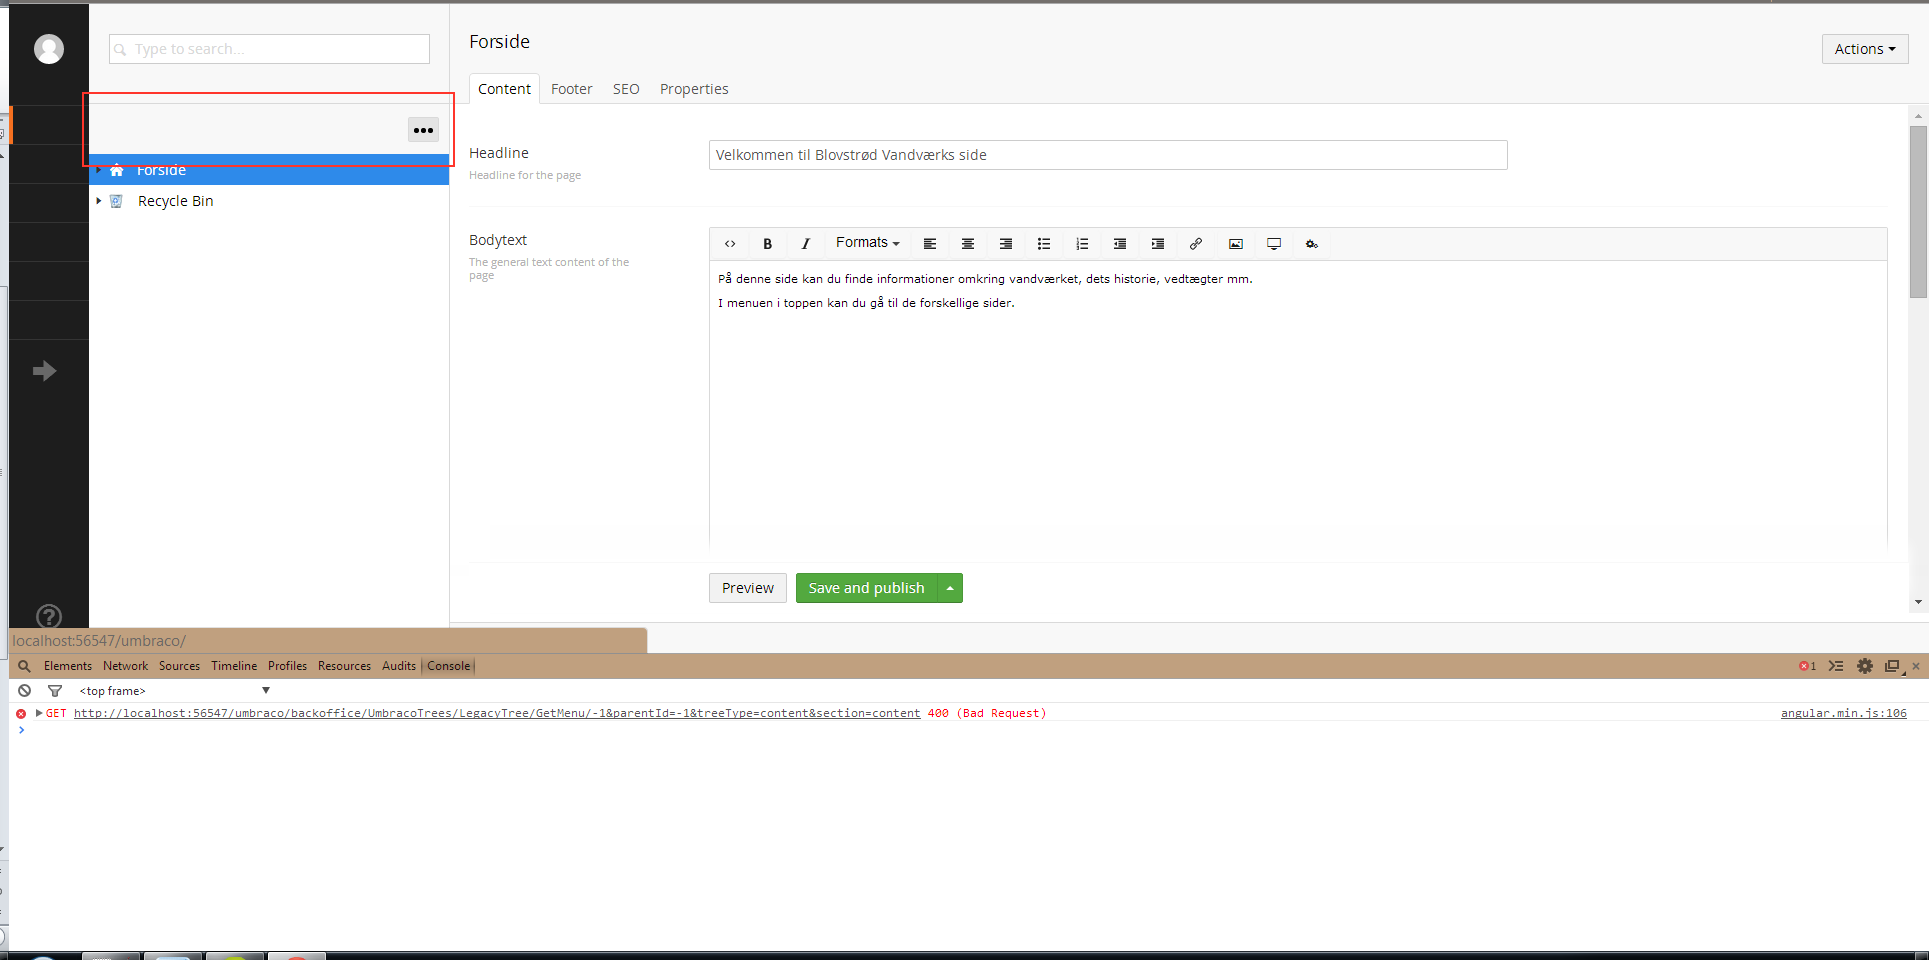Increase indent in the editor

pos(1158,244)
